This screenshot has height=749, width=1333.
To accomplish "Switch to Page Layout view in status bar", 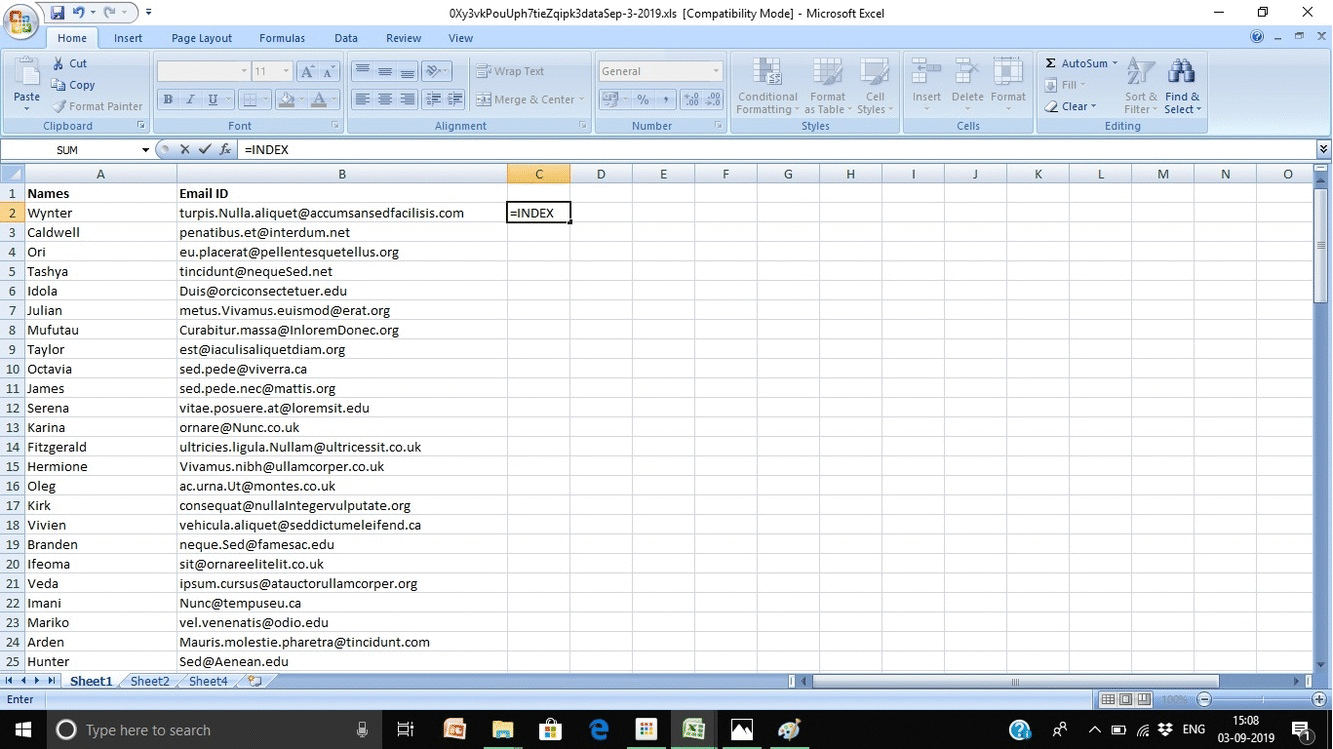I will point(1126,700).
